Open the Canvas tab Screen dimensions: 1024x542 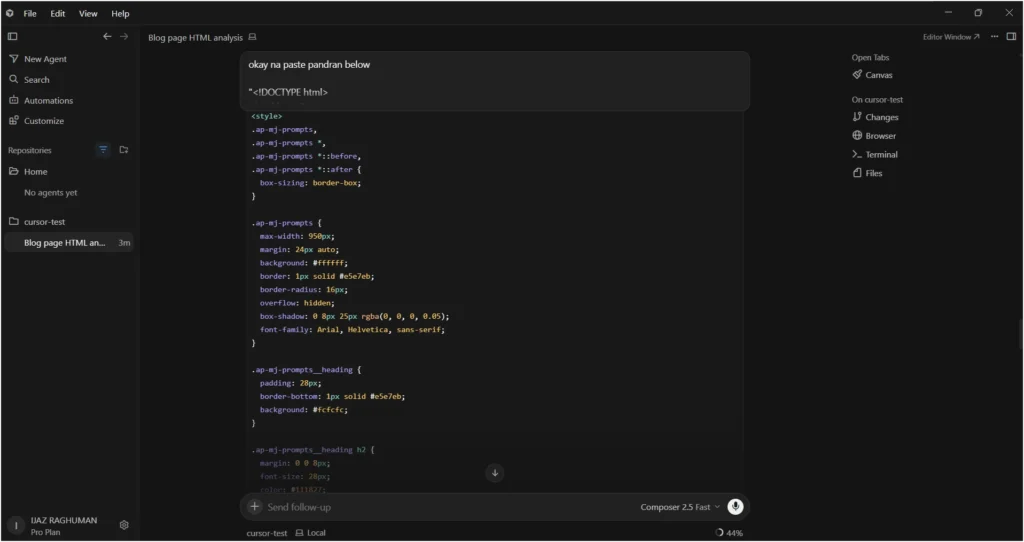(872, 75)
